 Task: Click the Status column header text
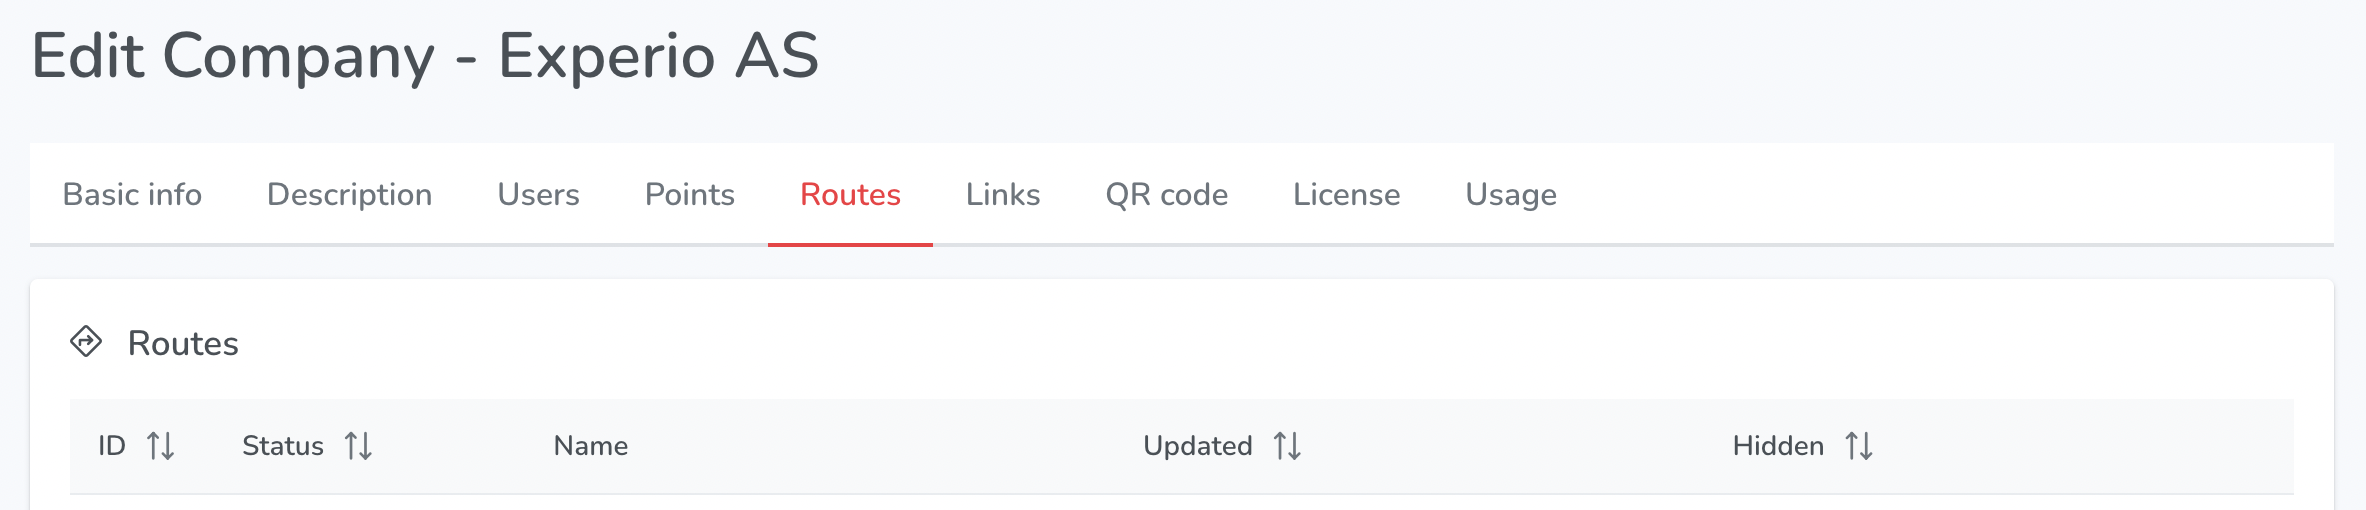coord(283,446)
